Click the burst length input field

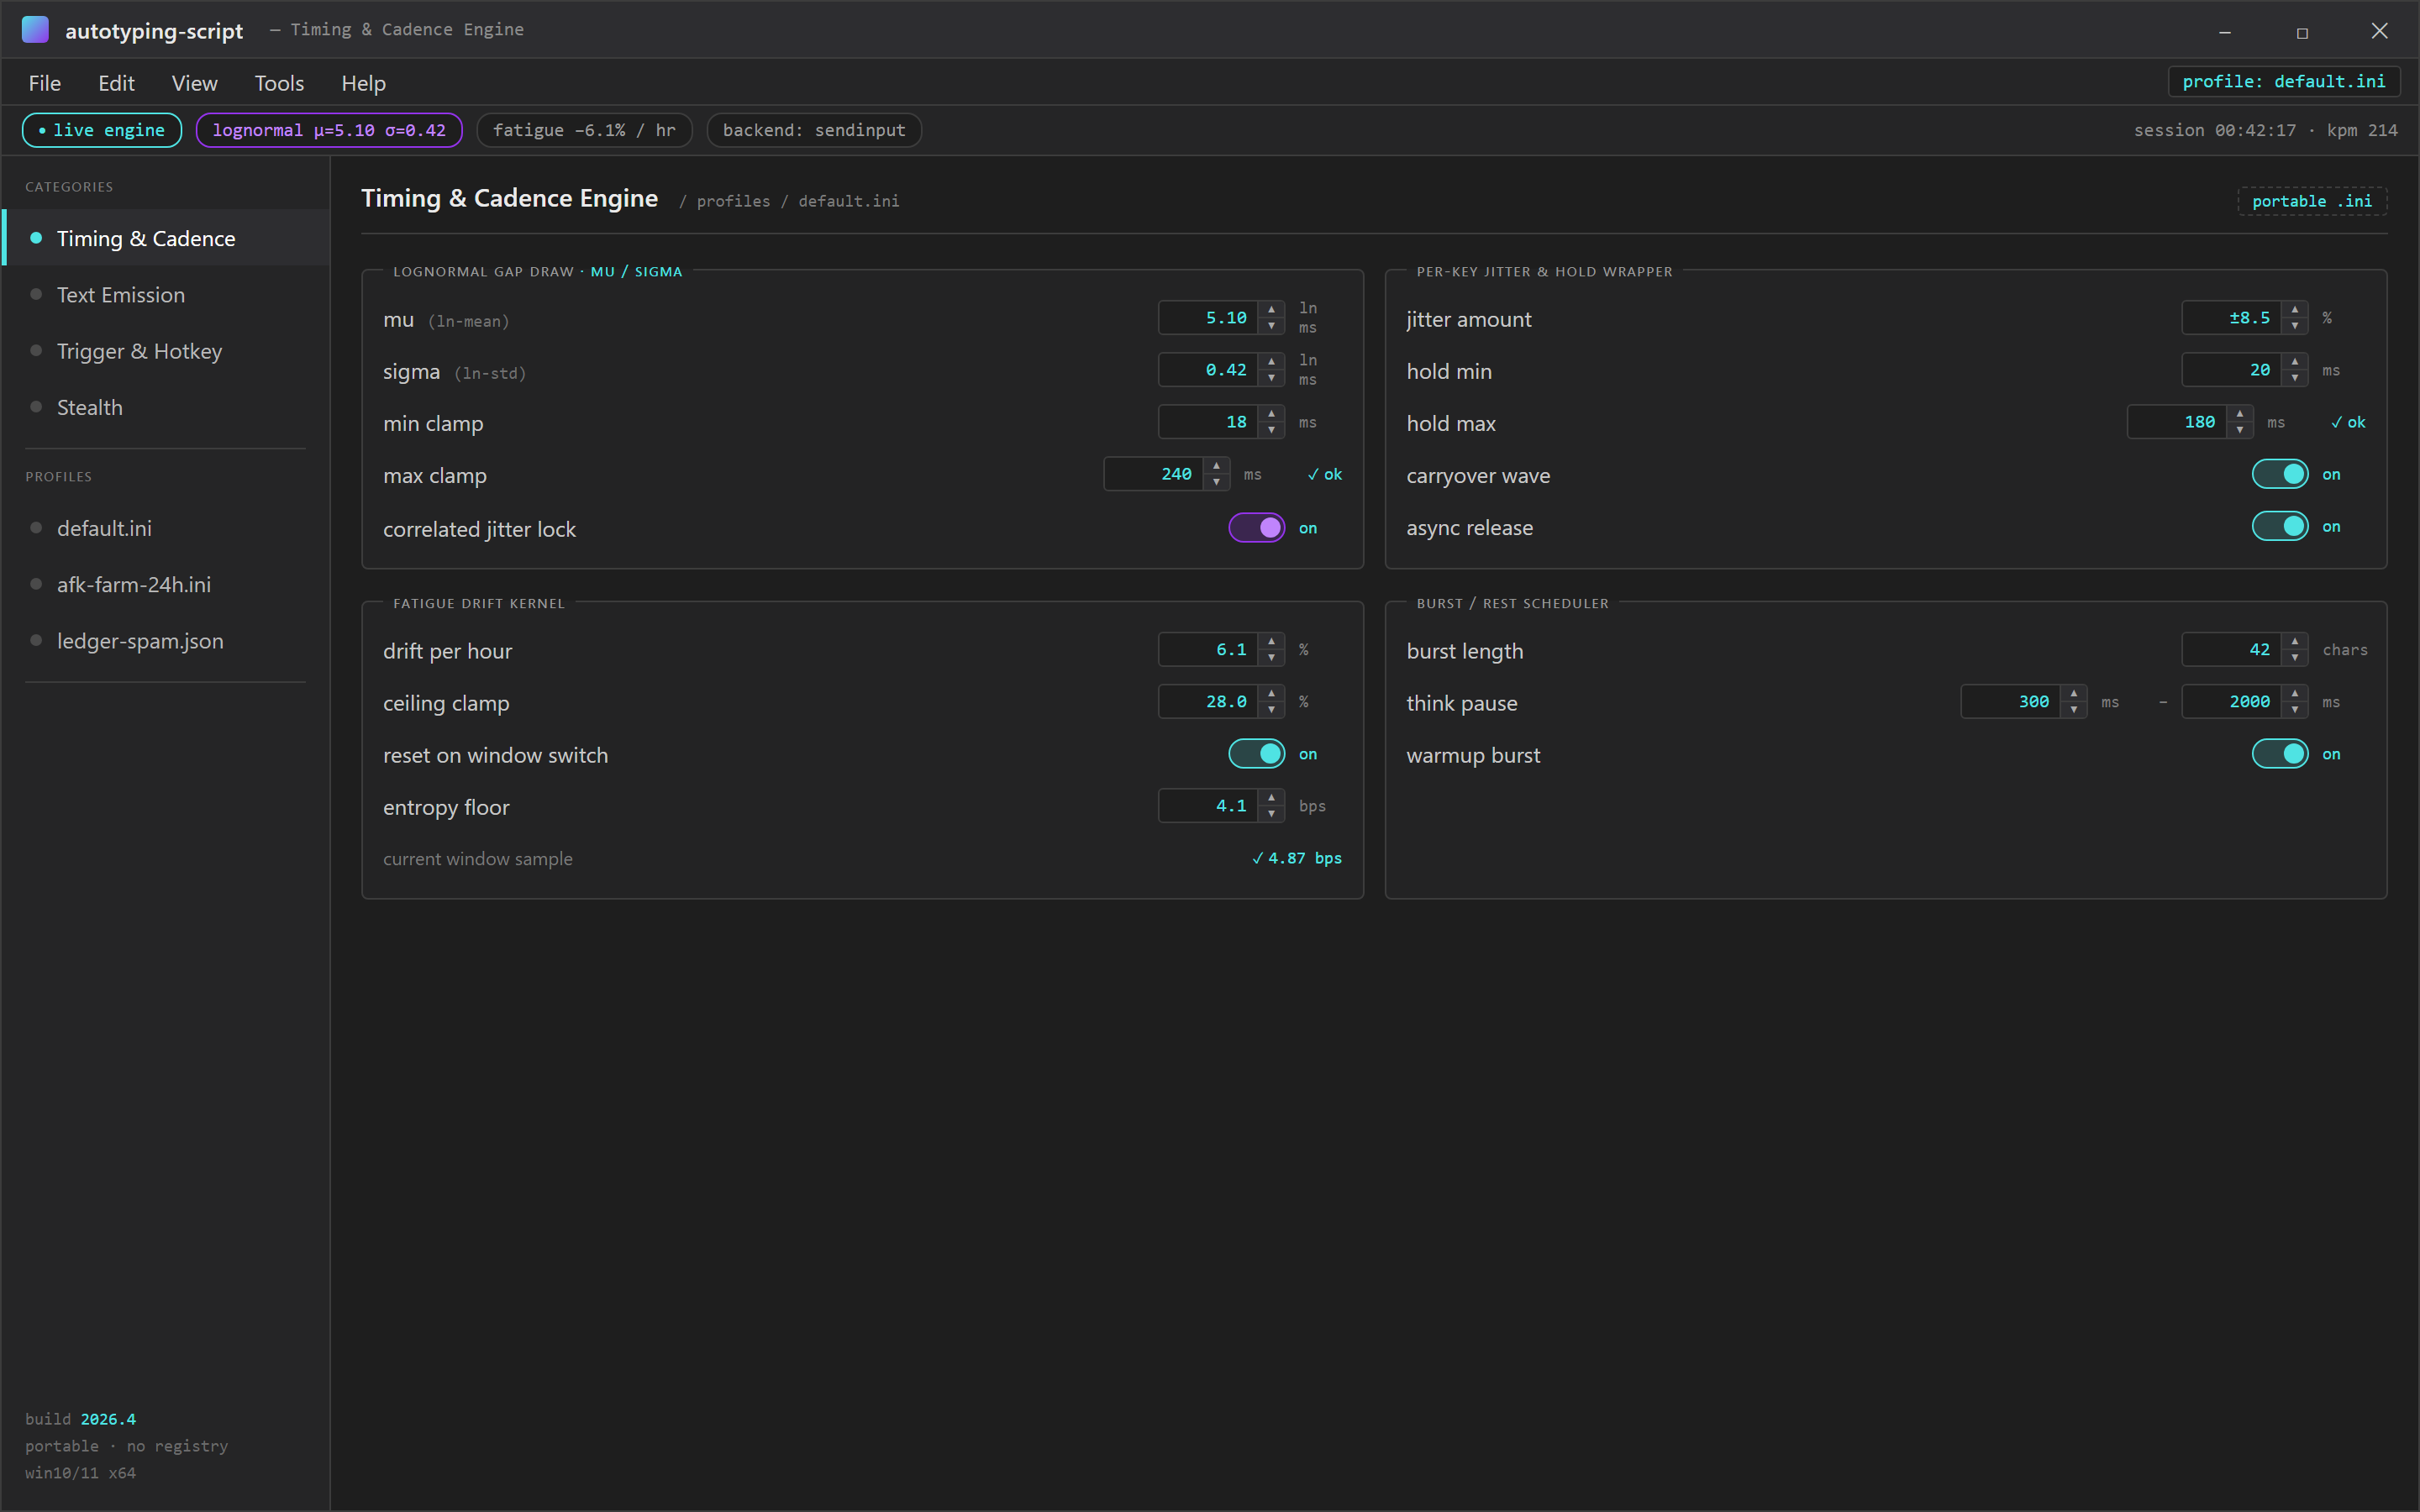[2231, 650]
